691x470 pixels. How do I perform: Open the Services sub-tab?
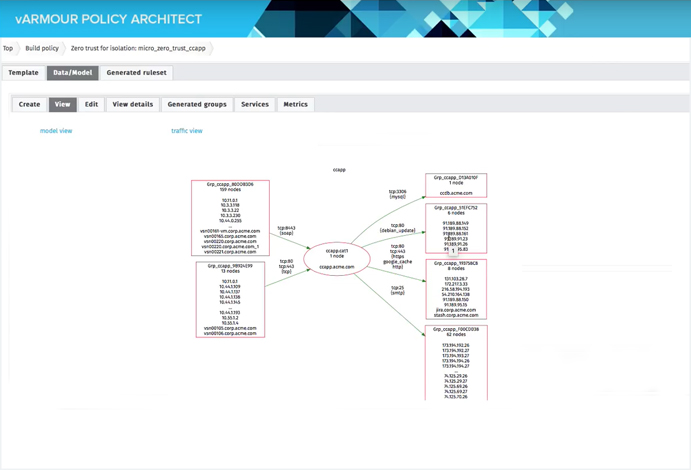255,104
